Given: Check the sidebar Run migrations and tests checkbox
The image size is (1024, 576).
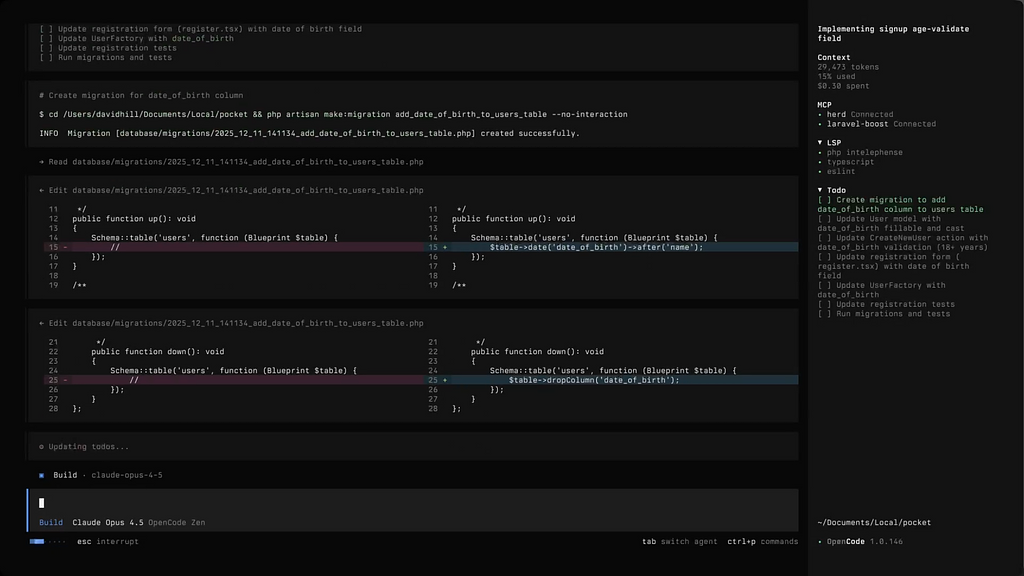Looking at the screenshot, I should tap(824, 314).
